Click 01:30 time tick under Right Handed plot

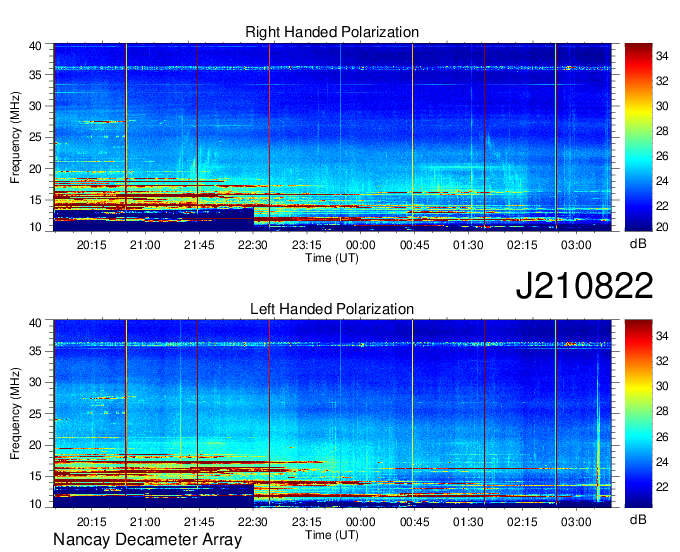click(x=468, y=245)
